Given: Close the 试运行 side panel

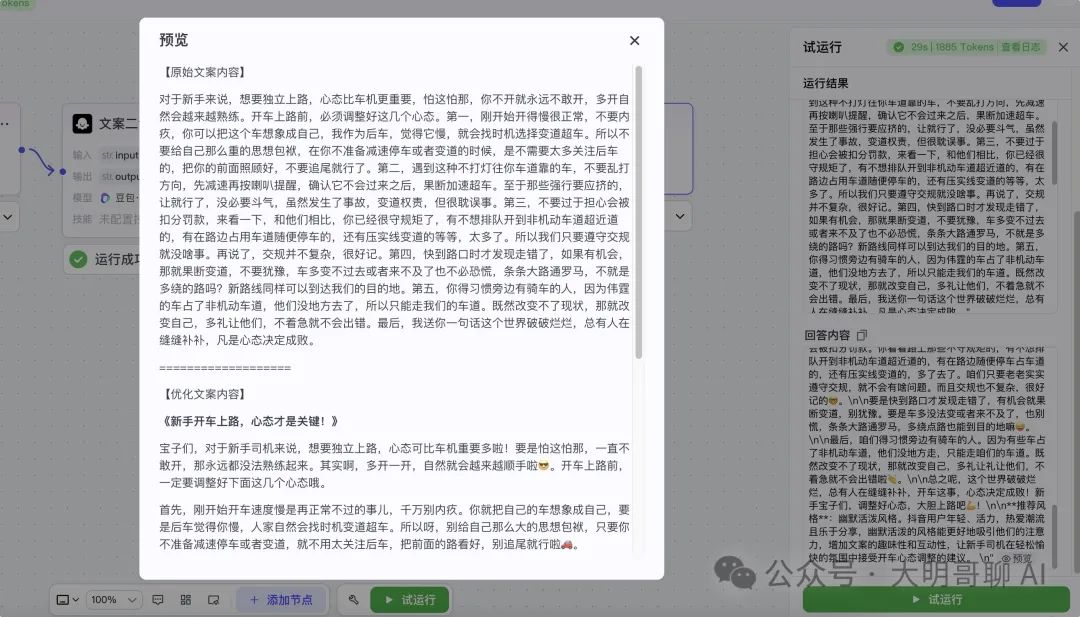Looking at the screenshot, I should pos(1063,47).
